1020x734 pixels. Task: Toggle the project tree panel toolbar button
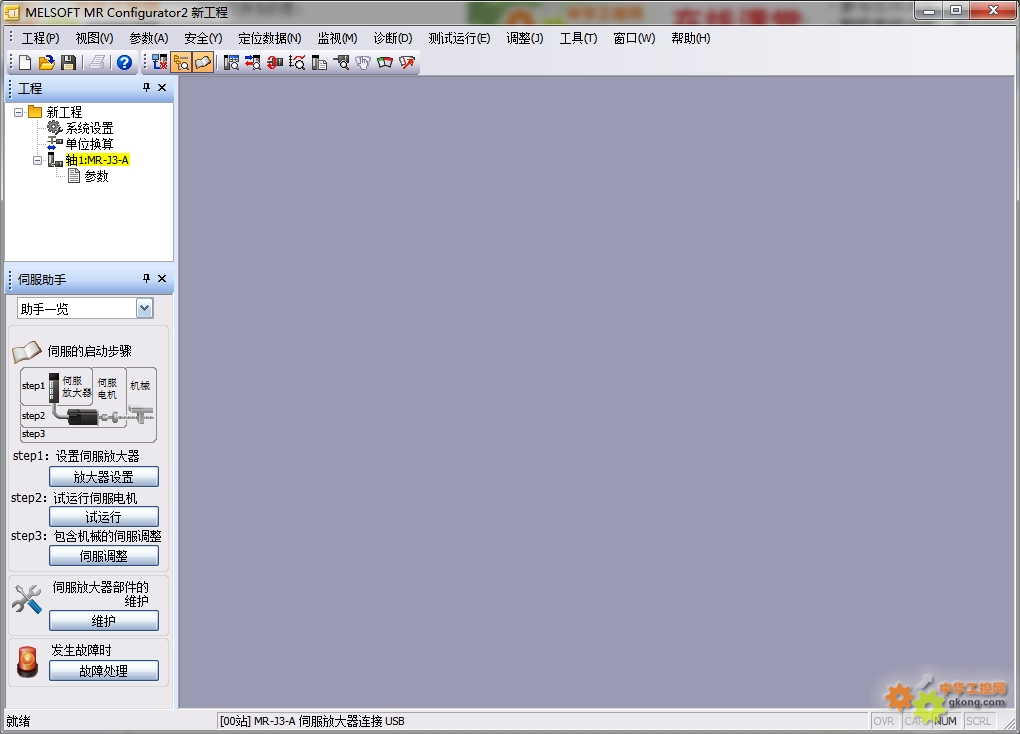pyautogui.click(x=181, y=62)
